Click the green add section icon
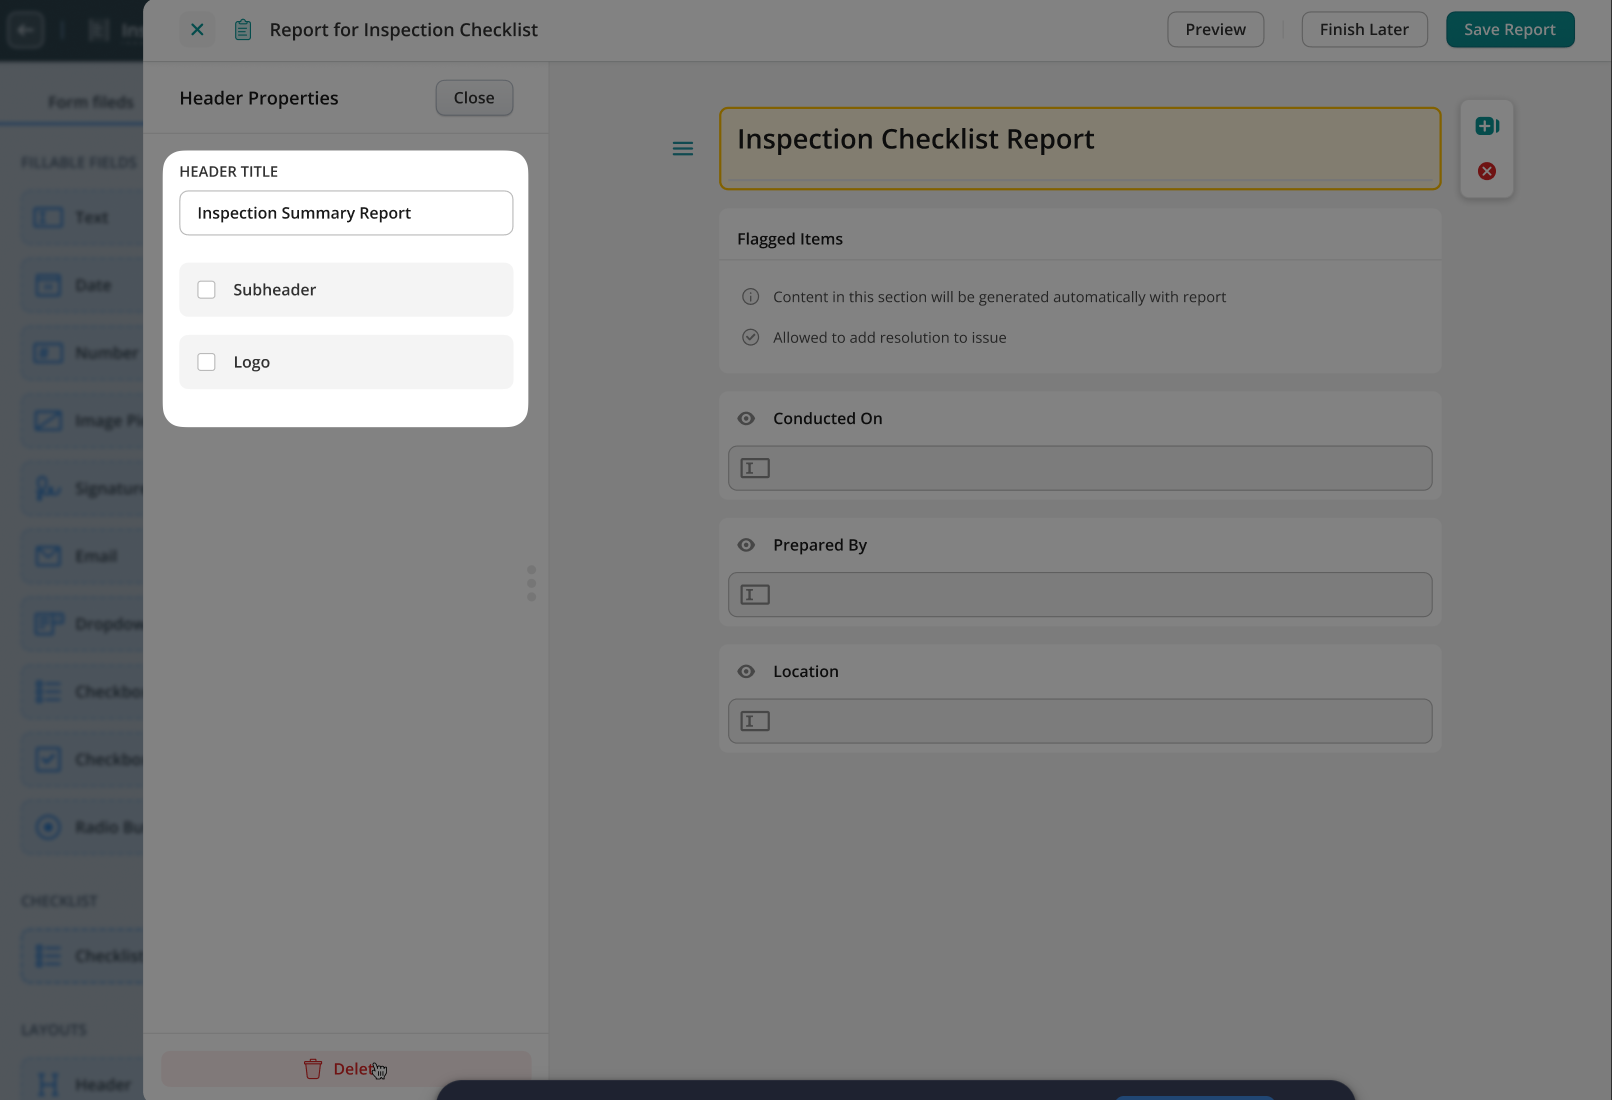 (1486, 126)
